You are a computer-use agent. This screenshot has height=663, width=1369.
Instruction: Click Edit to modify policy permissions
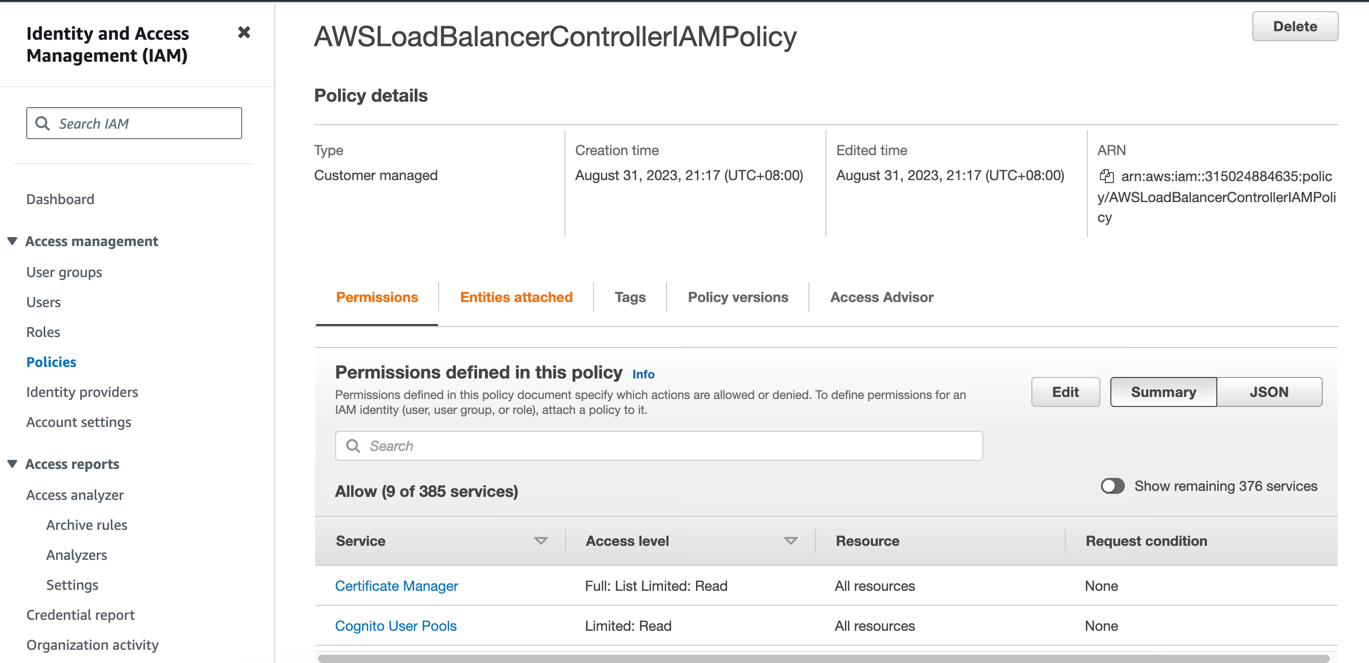[x=1065, y=392]
